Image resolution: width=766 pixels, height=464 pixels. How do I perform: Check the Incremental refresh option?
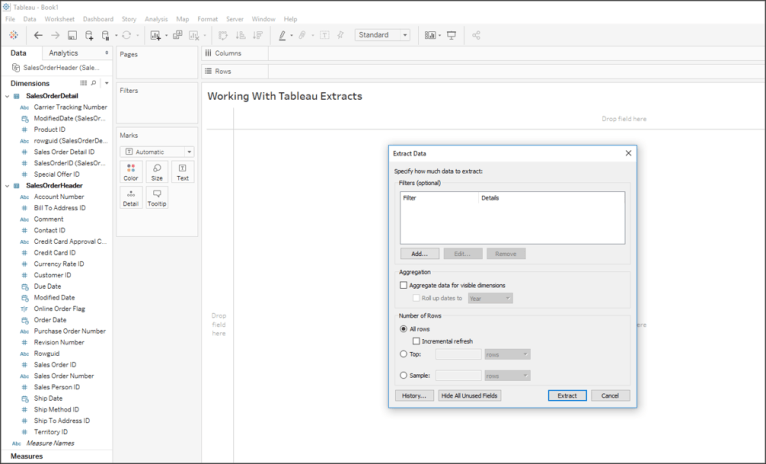416,341
